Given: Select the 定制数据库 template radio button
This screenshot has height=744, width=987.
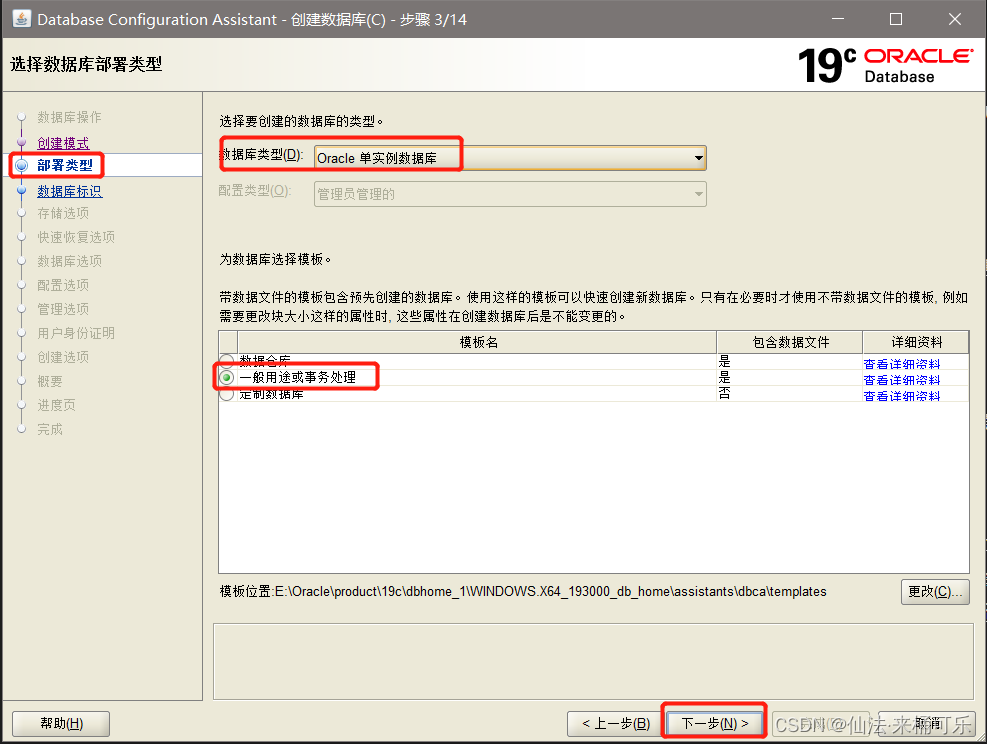Looking at the screenshot, I should tap(227, 394).
